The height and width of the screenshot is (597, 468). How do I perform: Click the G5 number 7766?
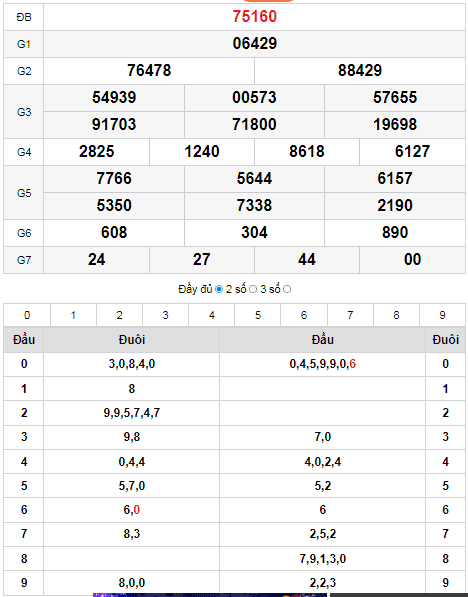[114, 179]
